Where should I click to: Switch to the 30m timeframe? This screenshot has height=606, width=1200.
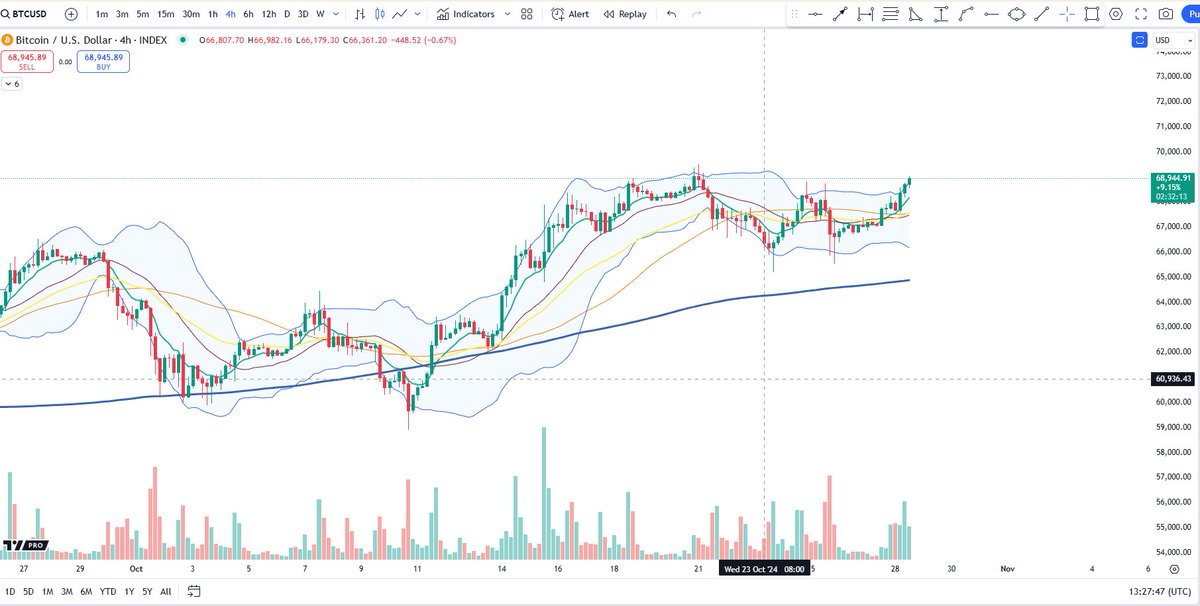pyautogui.click(x=191, y=15)
